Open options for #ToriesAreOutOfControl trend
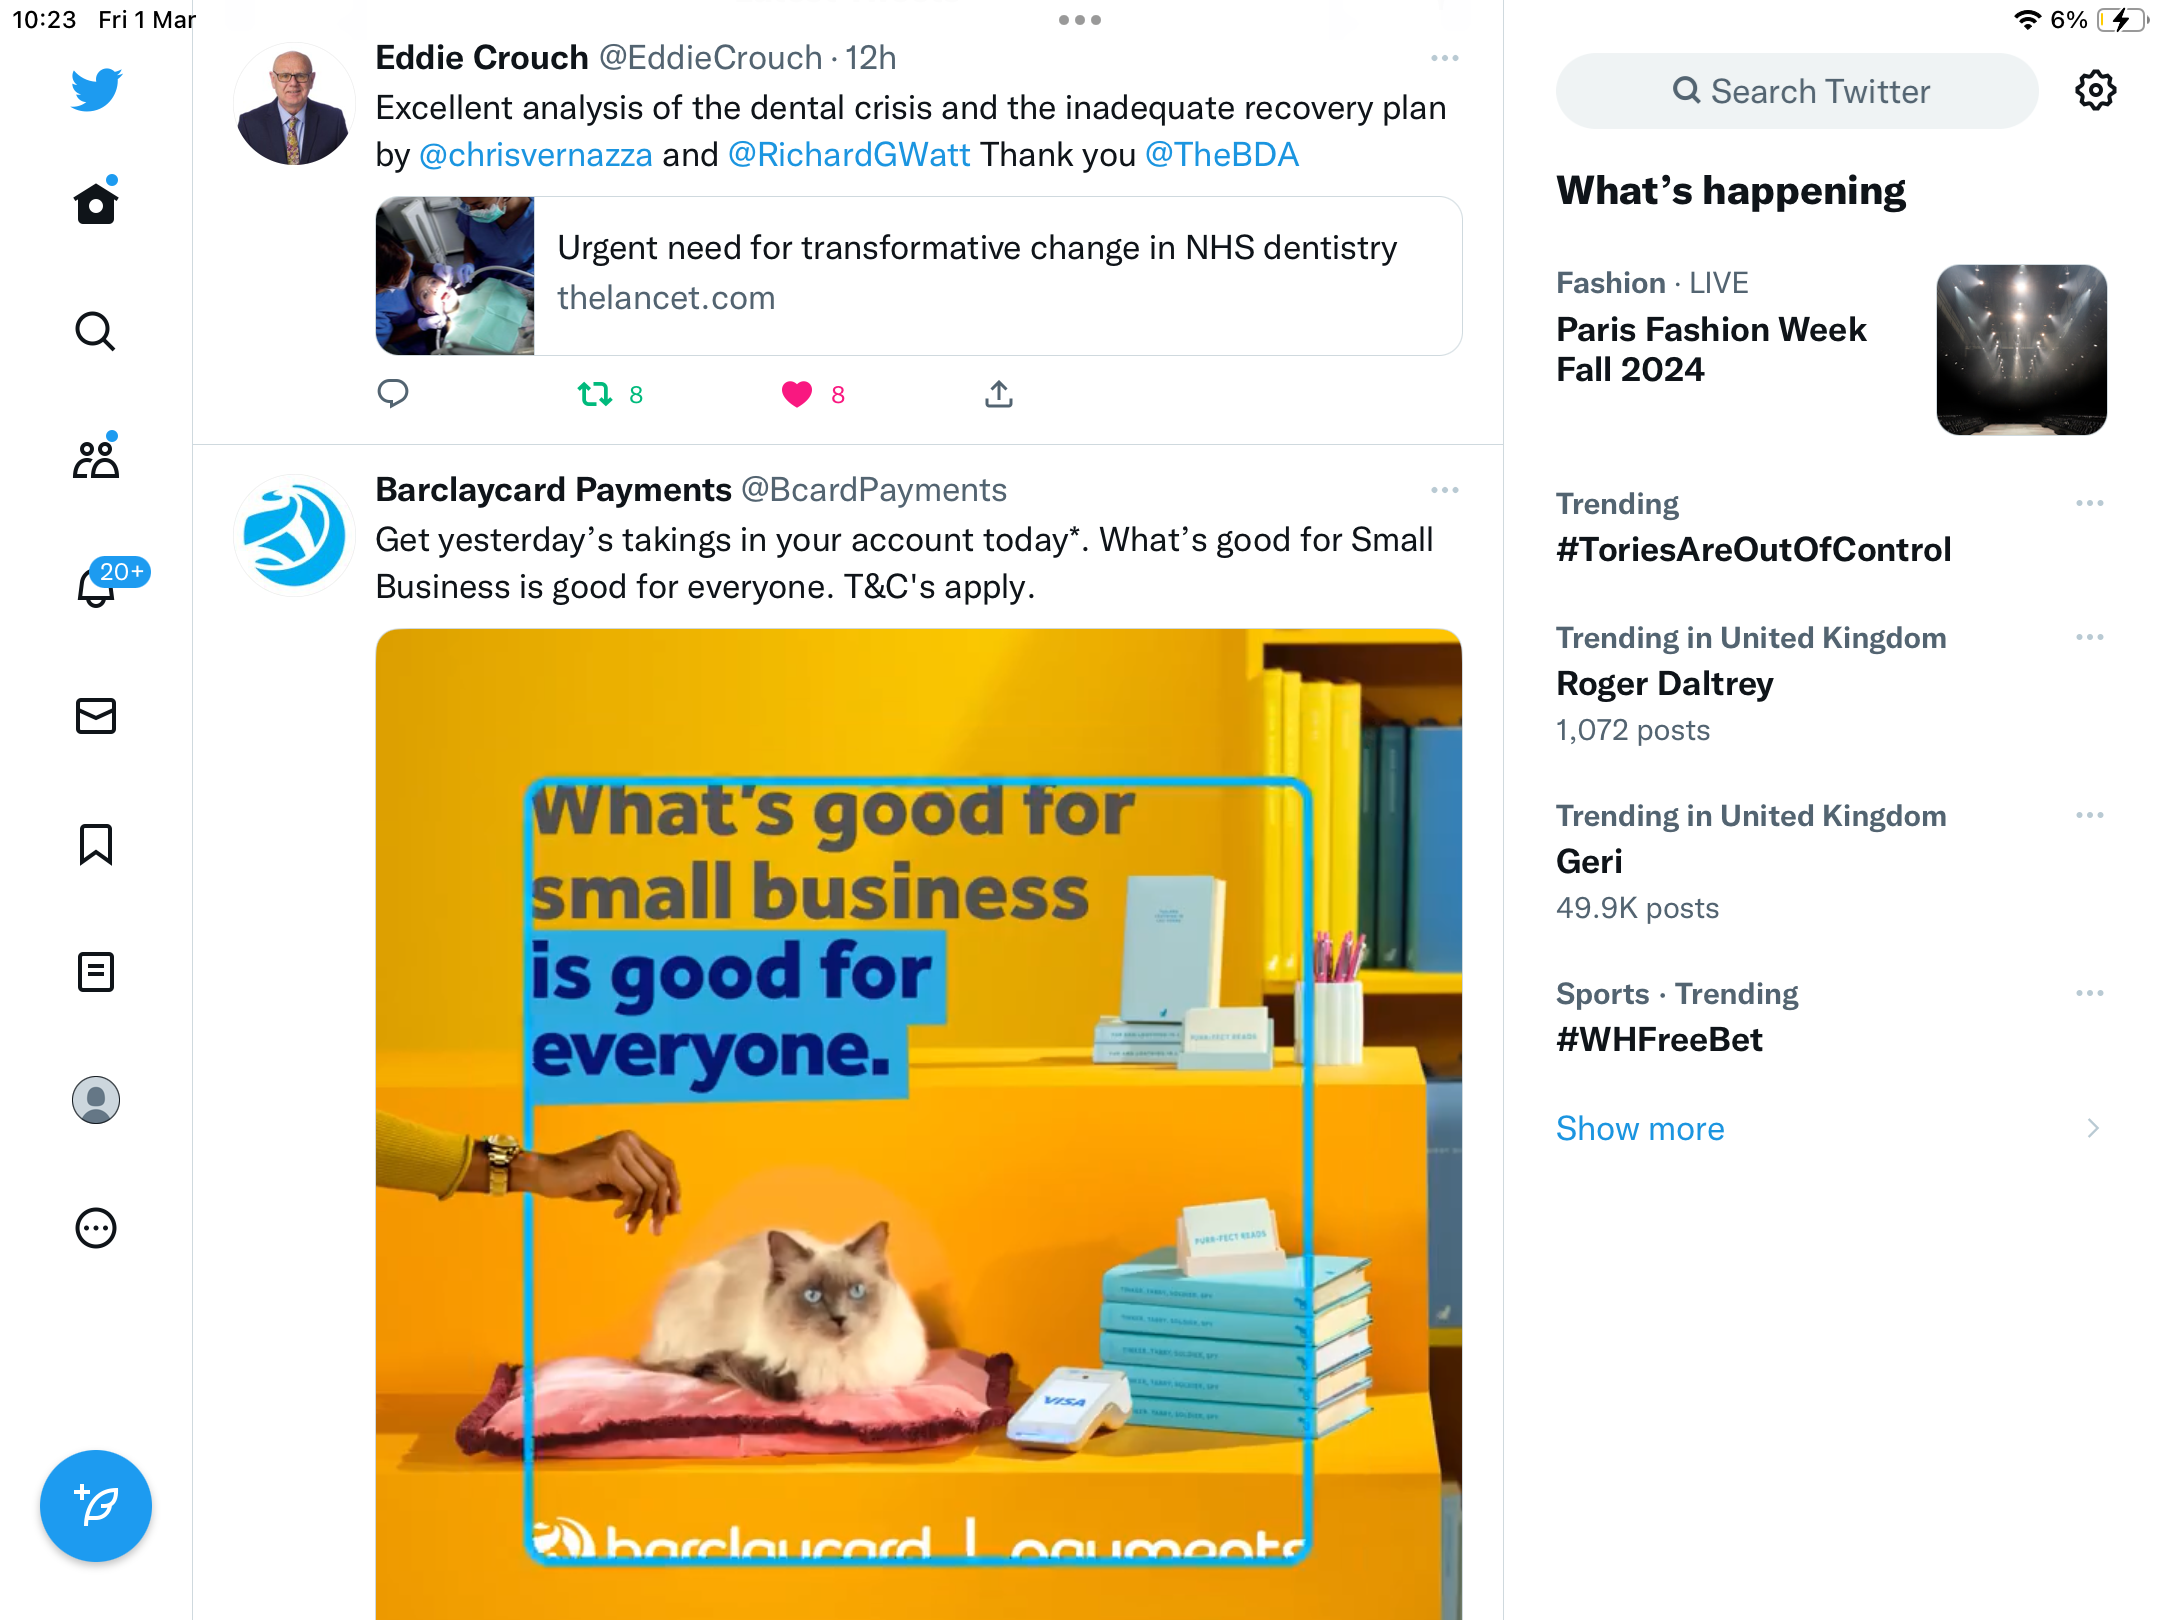 [2090, 503]
